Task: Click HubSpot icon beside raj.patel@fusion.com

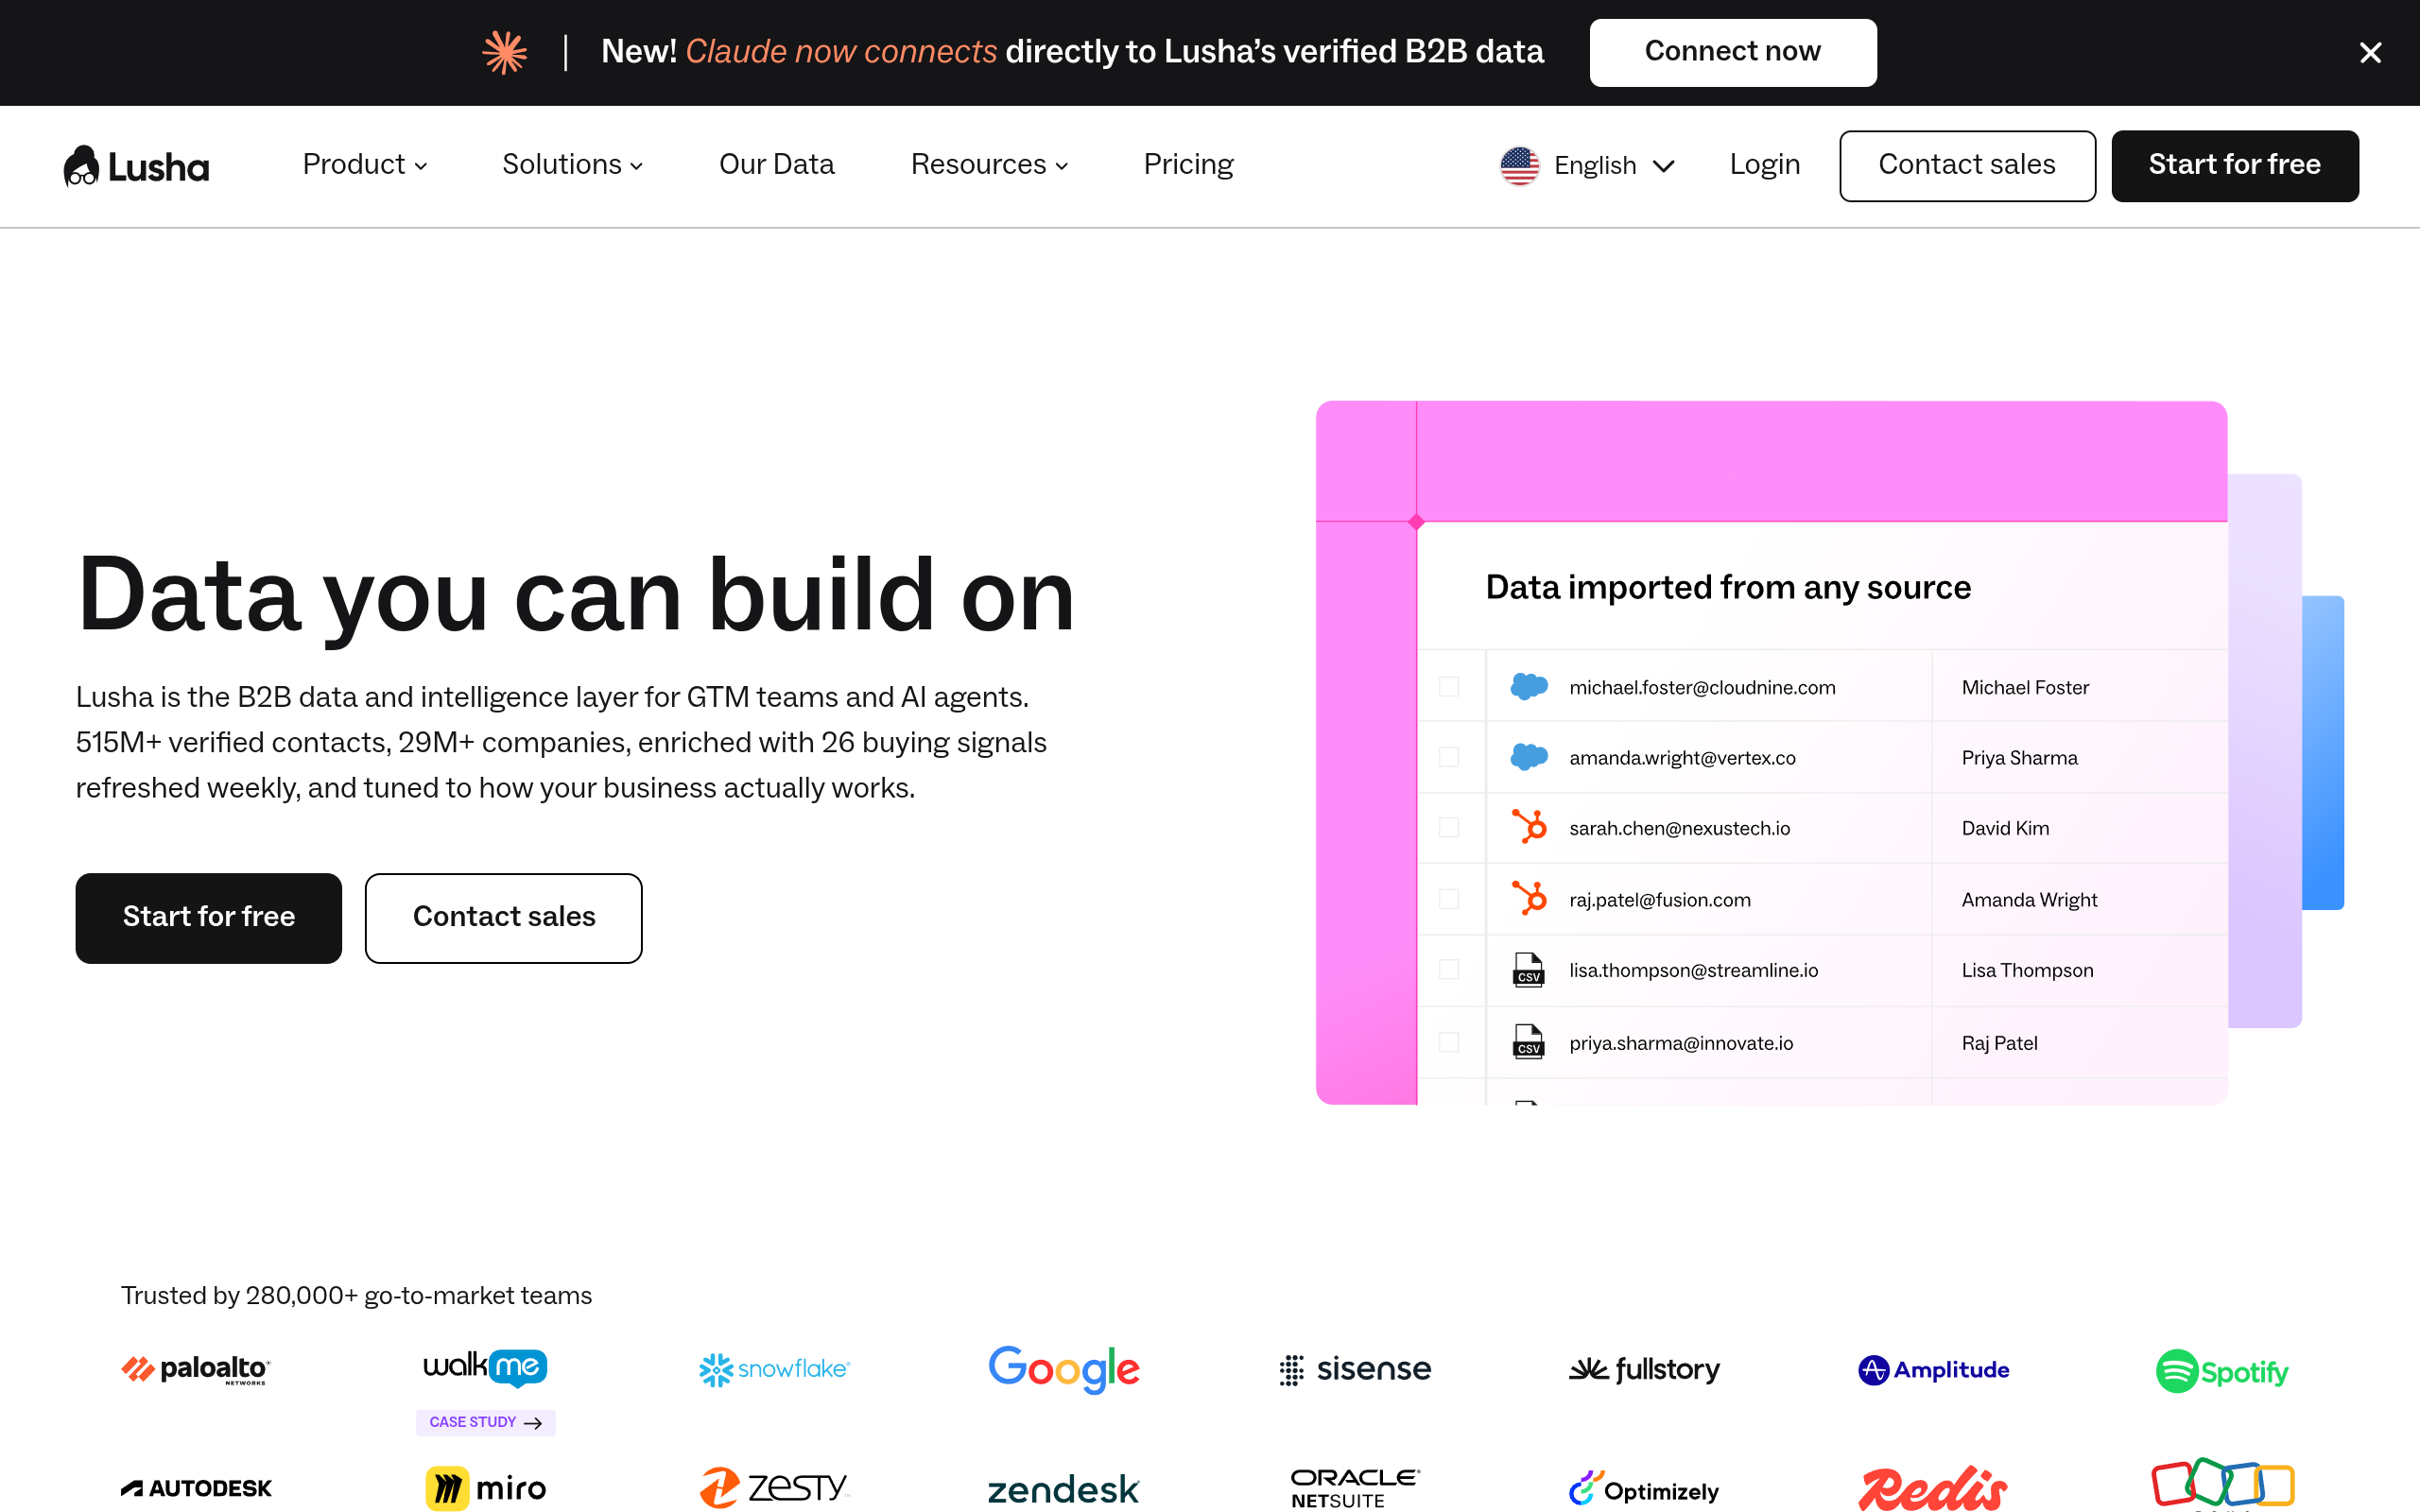Action: (1528, 898)
